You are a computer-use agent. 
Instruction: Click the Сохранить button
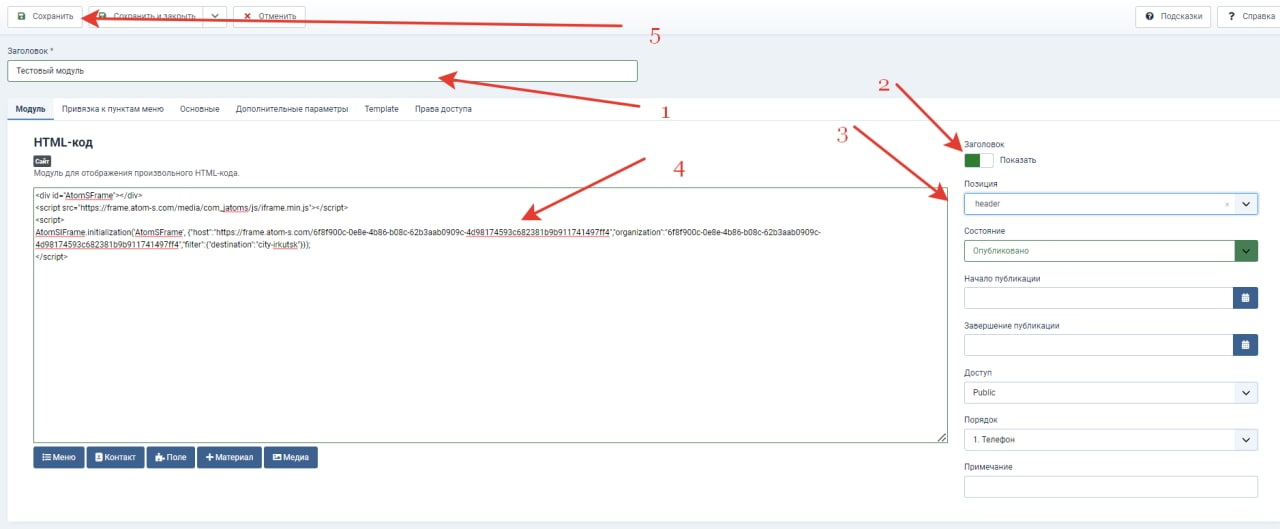click(x=45, y=17)
